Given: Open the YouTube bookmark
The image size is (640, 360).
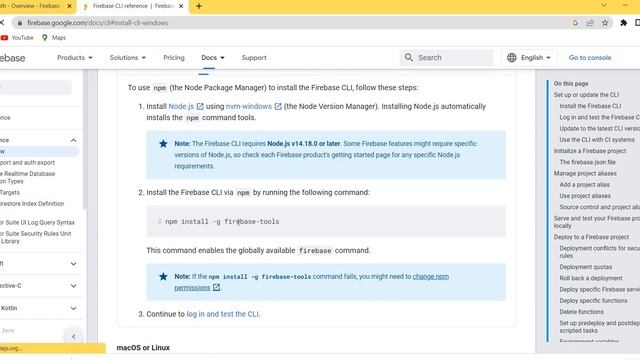Looking at the screenshot, I should click(17, 38).
